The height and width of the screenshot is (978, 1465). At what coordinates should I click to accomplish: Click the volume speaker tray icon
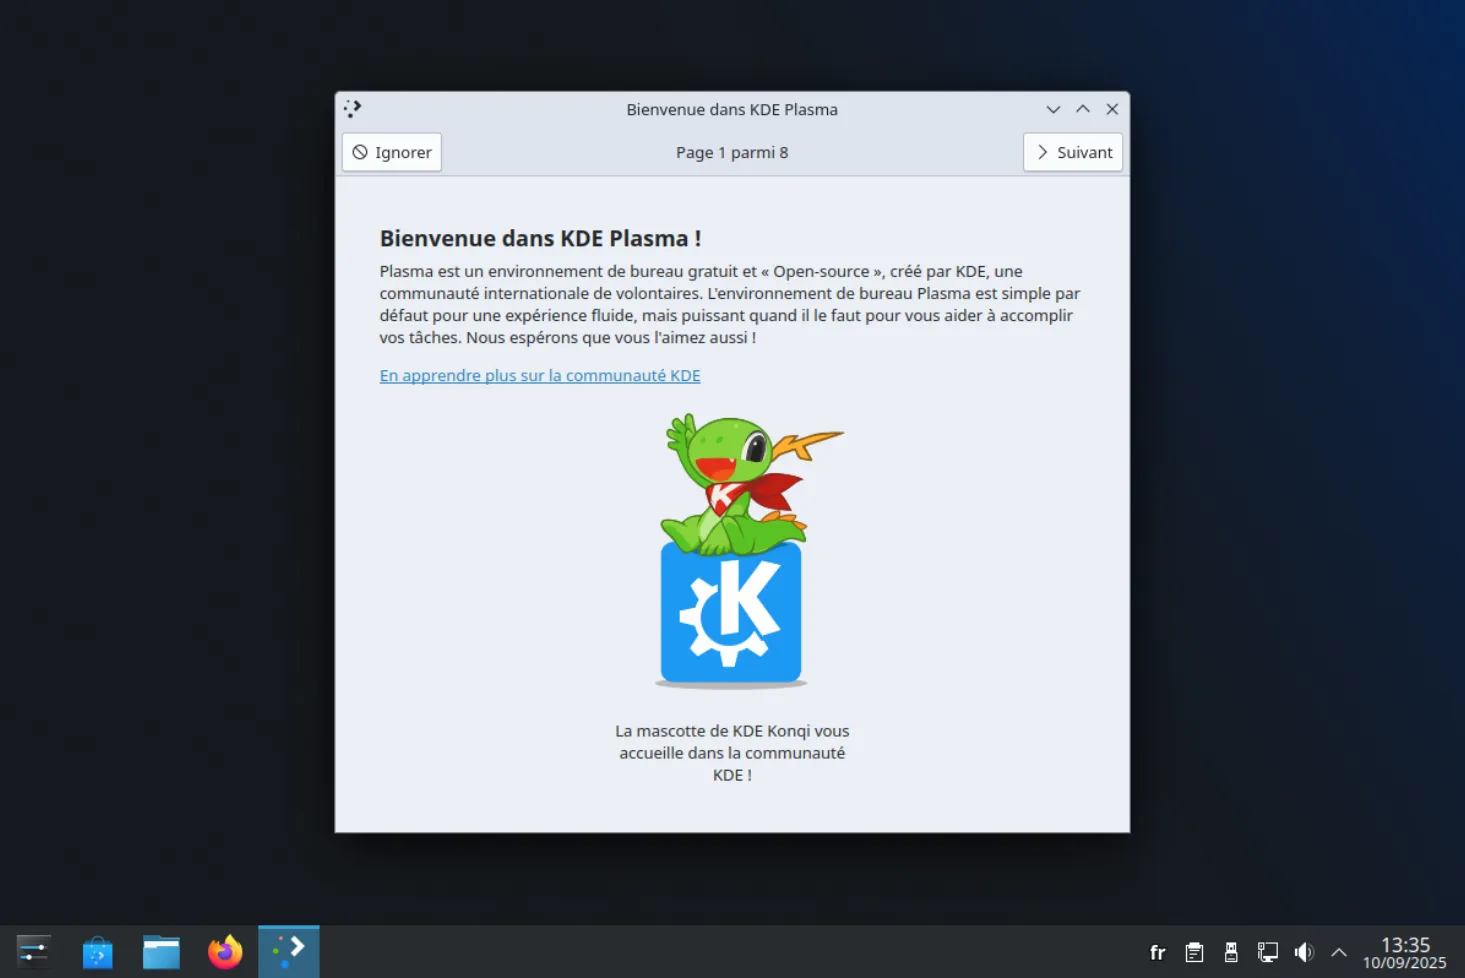click(x=1303, y=953)
